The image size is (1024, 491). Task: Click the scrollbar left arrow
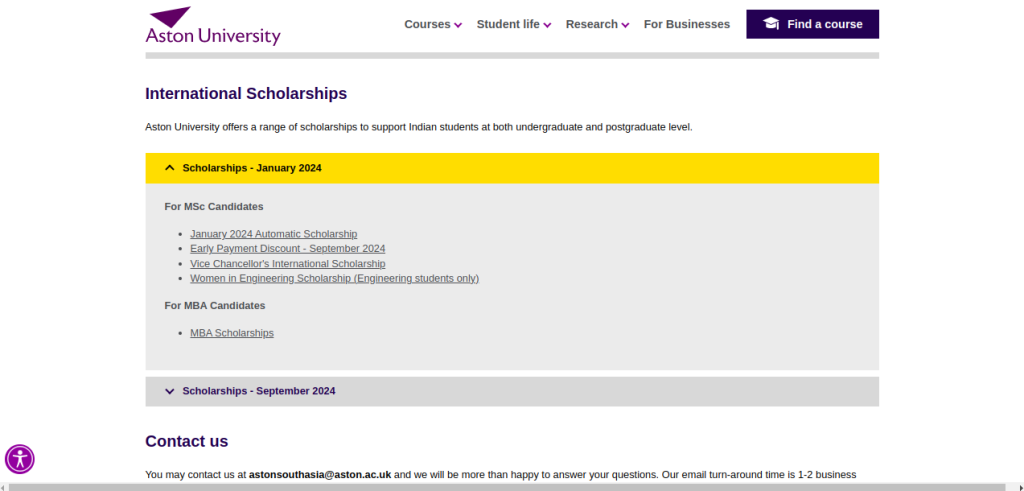(4, 487)
